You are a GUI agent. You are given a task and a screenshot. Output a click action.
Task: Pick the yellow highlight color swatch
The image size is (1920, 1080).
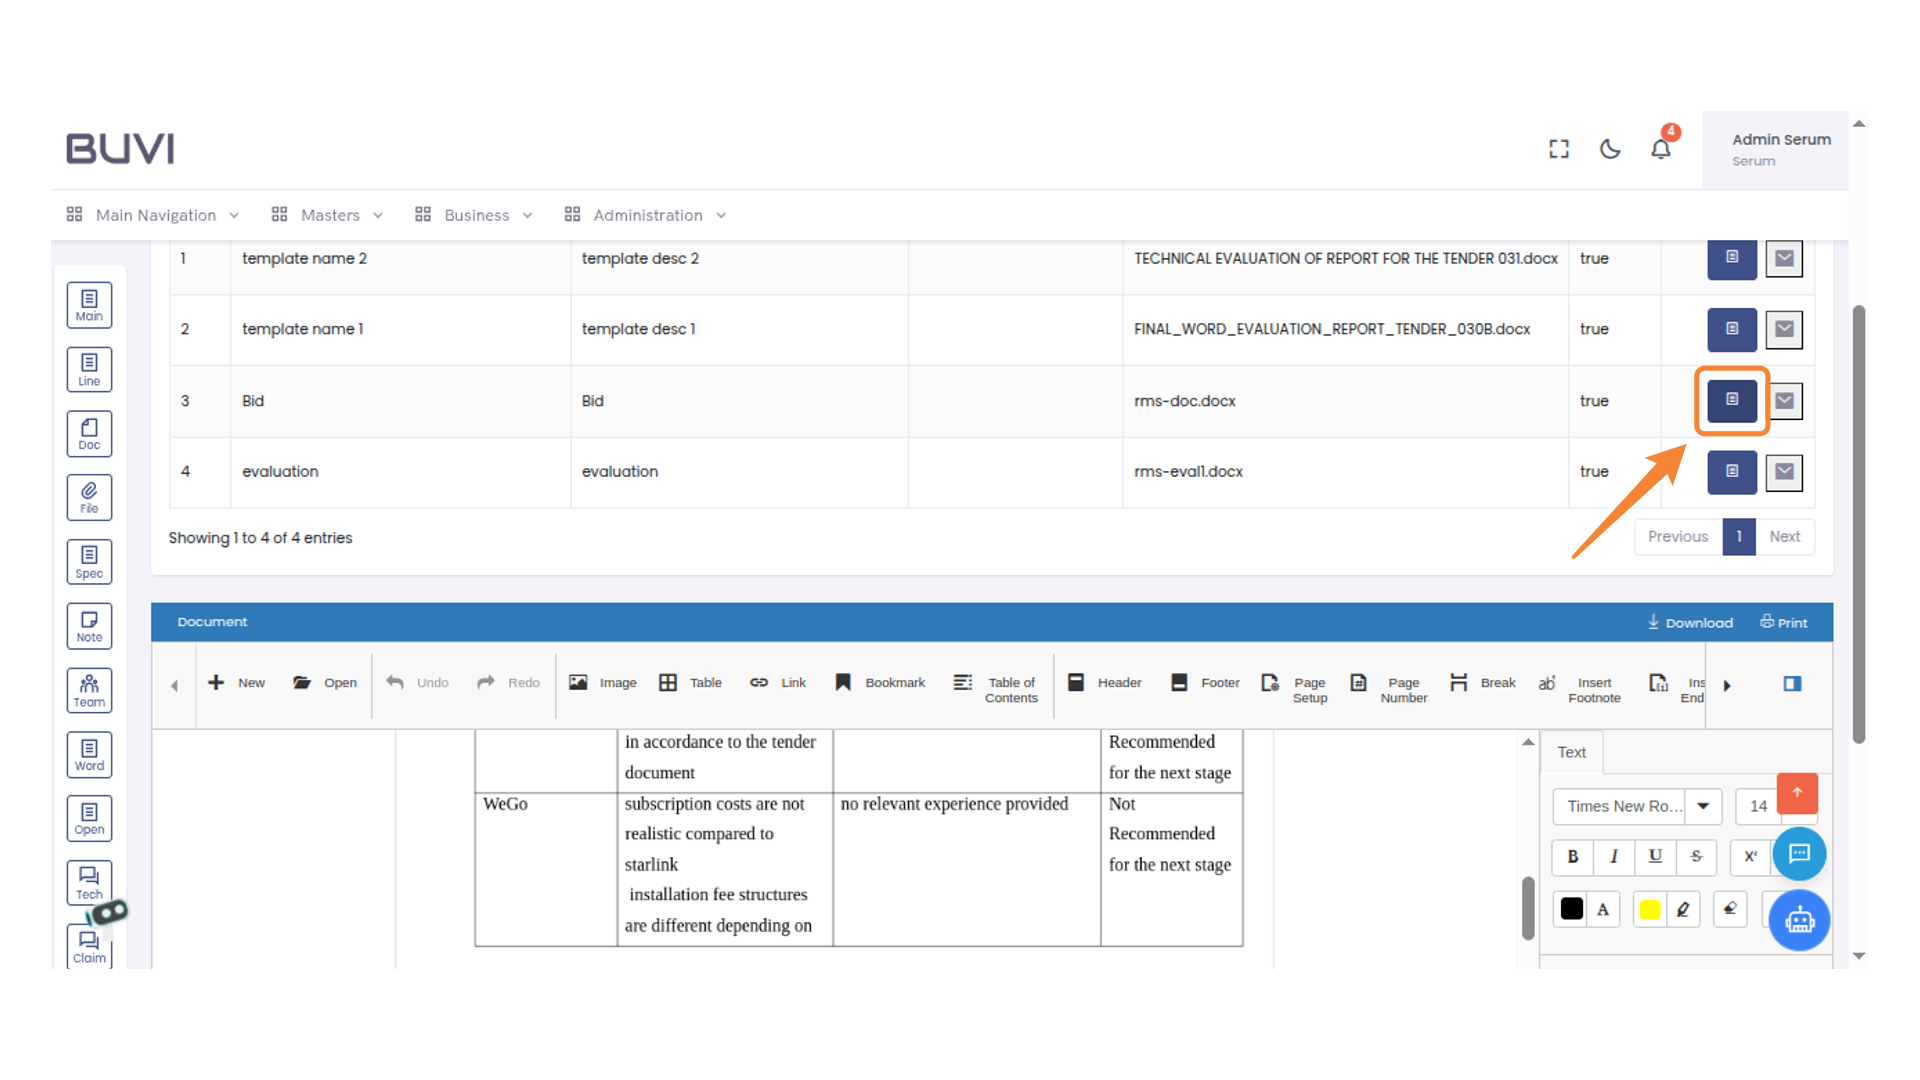(x=1650, y=909)
